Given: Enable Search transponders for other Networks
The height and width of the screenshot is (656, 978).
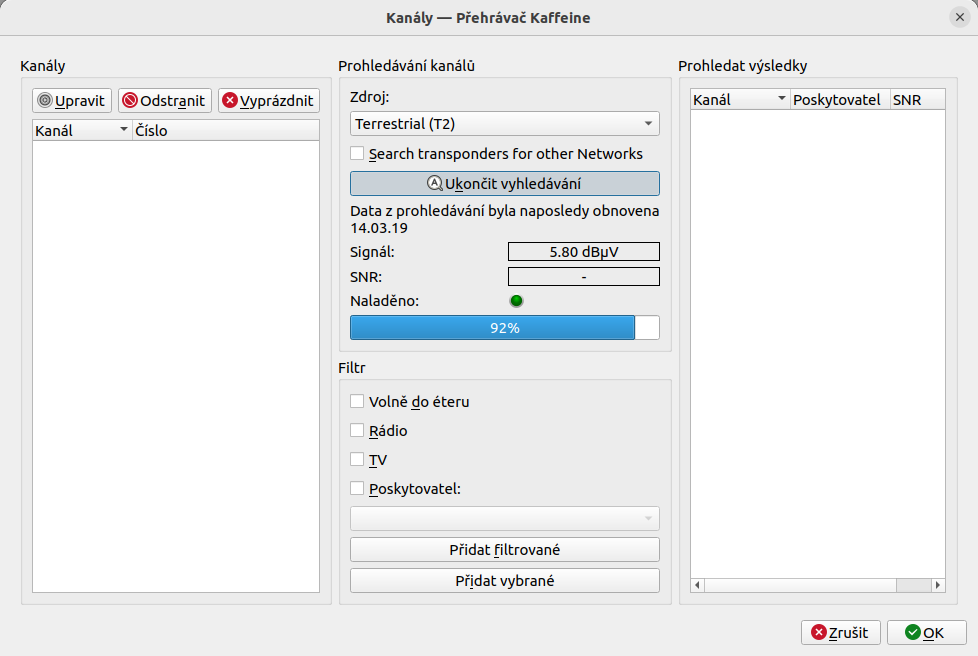Looking at the screenshot, I should (357, 154).
